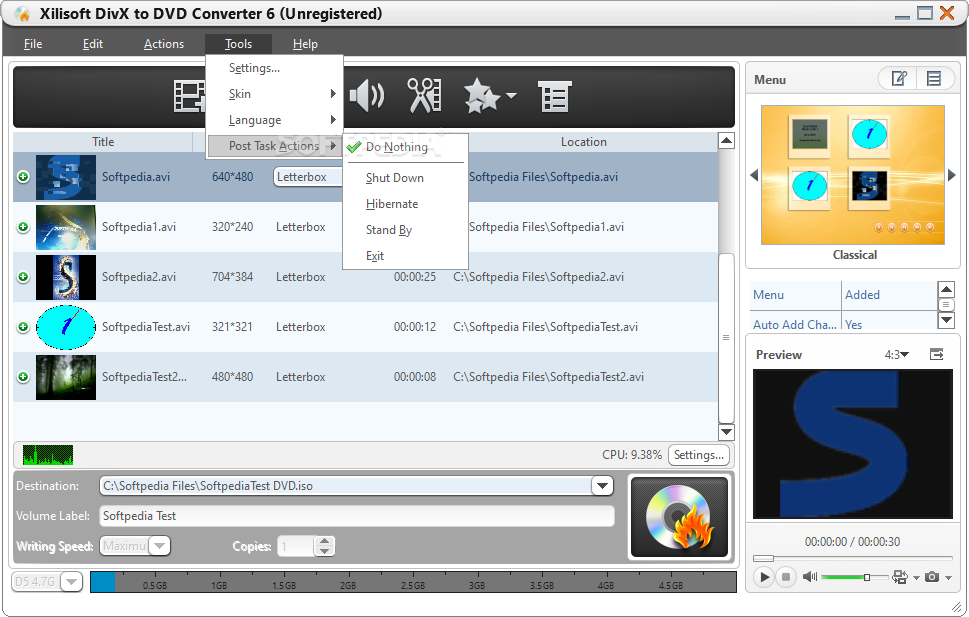Image resolution: width=969 pixels, height=617 pixels.
Task: Expand the display mode dropdown arrow
Action: tap(916, 578)
